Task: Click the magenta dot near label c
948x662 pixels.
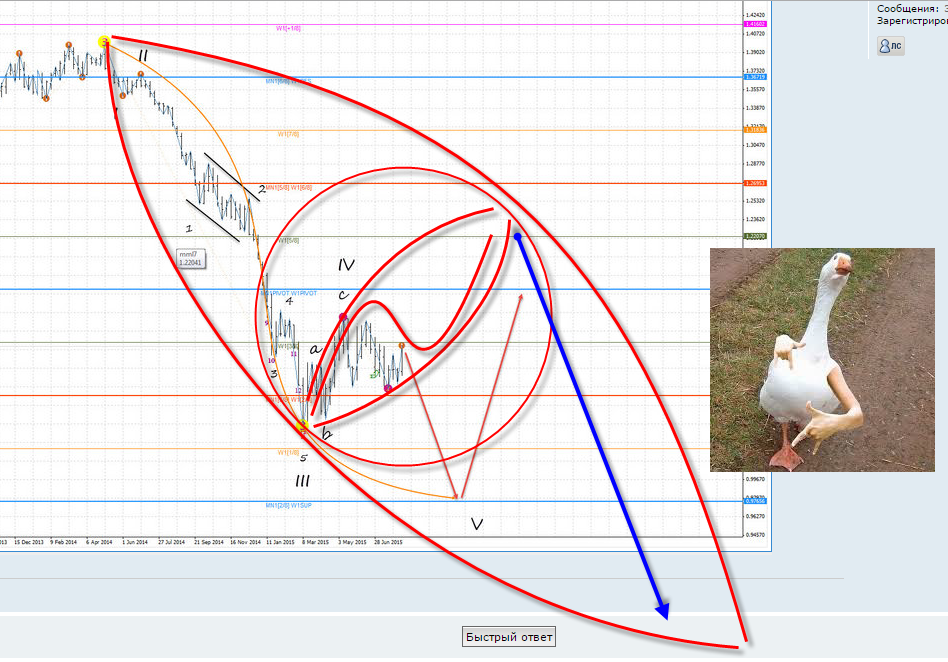Action: click(343, 317)
